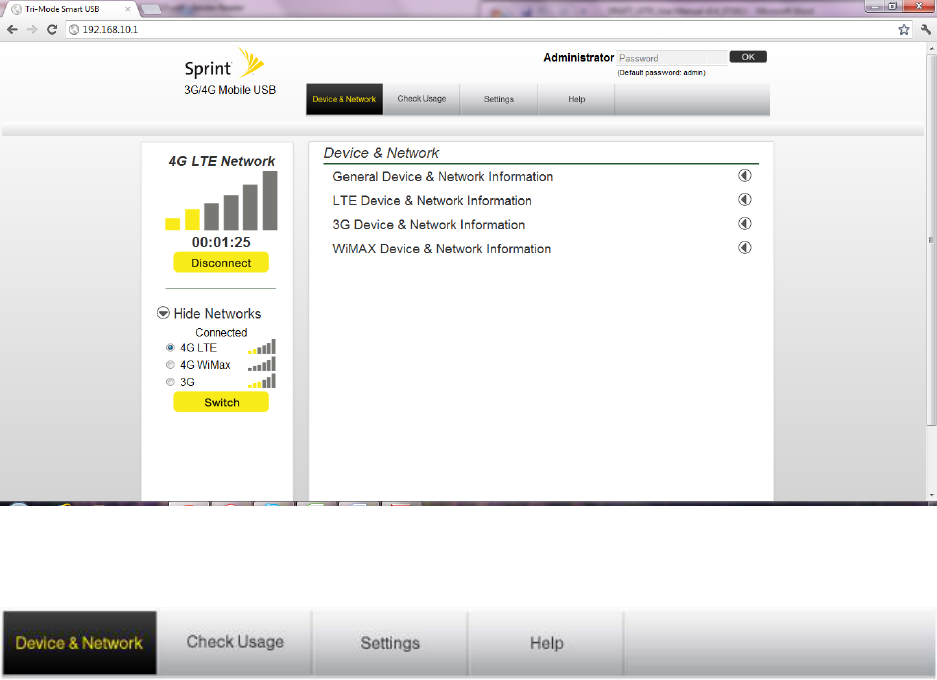The height and width of the screenshot is (680, 937).
Task: Collapse the Hide Networks arrow
Action: (x=163, y=313)
